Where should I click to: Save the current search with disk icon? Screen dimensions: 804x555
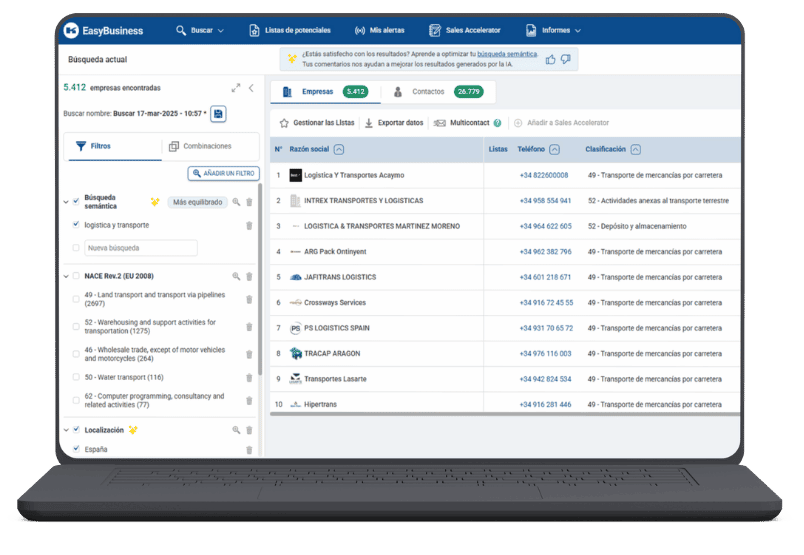(218, 114)
